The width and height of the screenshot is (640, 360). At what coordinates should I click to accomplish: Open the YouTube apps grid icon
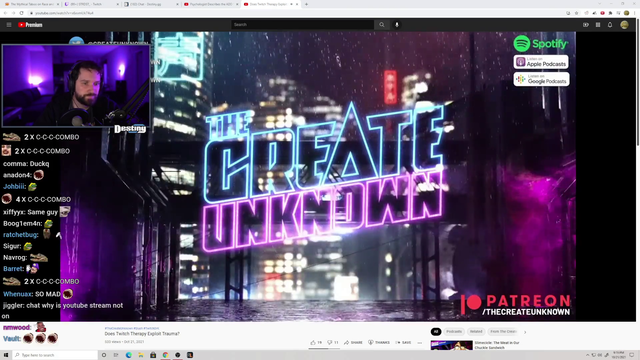point(598,25)
